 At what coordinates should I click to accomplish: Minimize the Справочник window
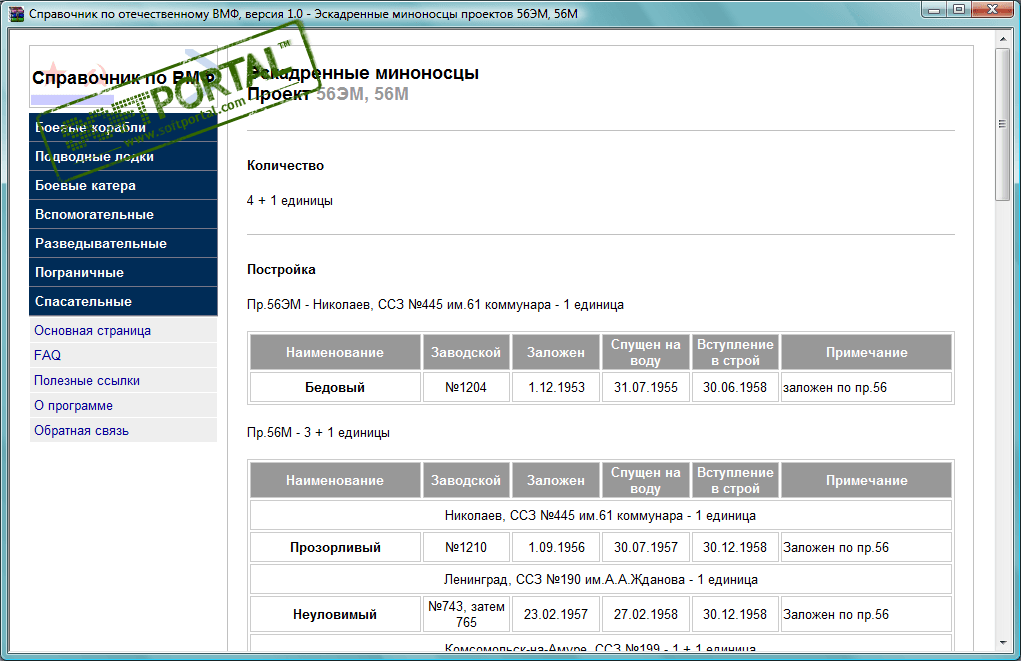point(934,10)
